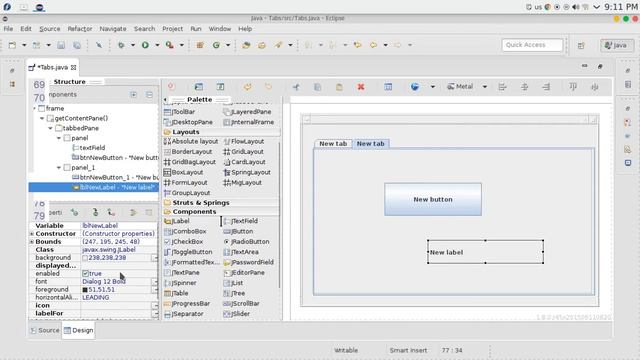Open the Java perspective button

pos(617,45)
